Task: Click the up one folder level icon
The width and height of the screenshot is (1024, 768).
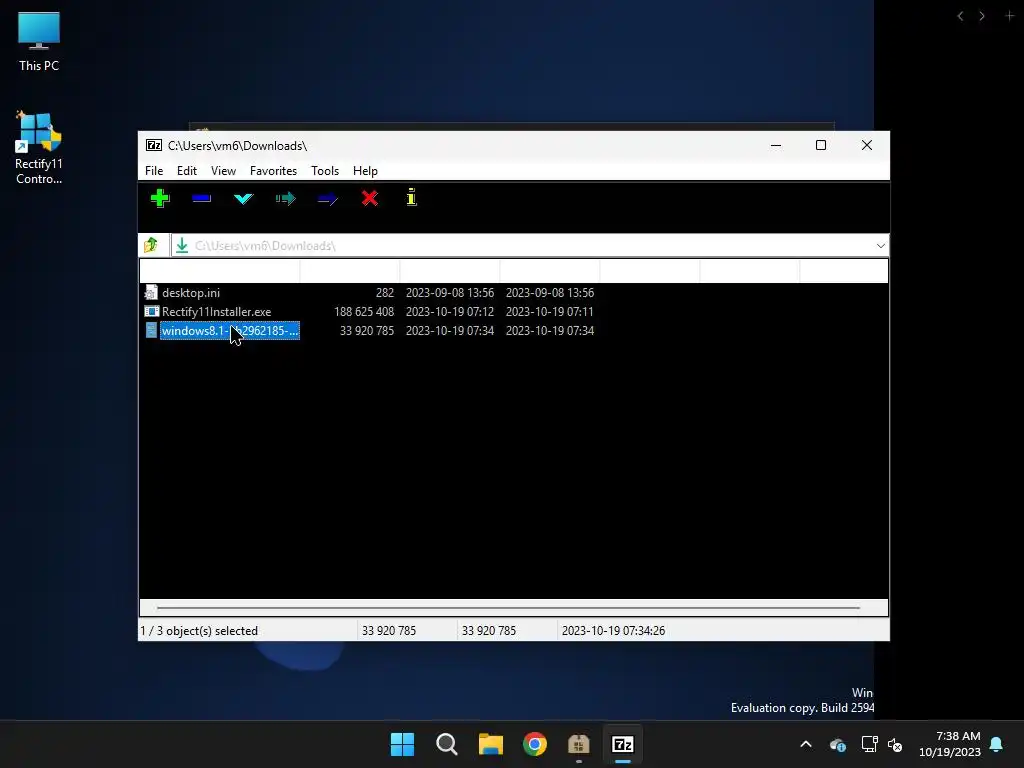Action: (x=152, y=245)
